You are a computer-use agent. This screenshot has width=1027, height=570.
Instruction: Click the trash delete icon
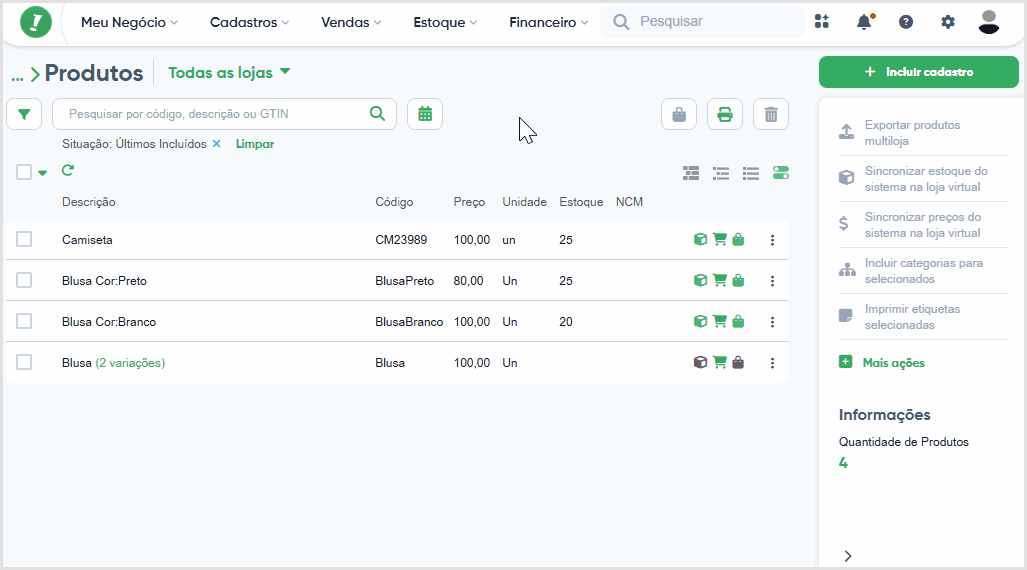770,114
